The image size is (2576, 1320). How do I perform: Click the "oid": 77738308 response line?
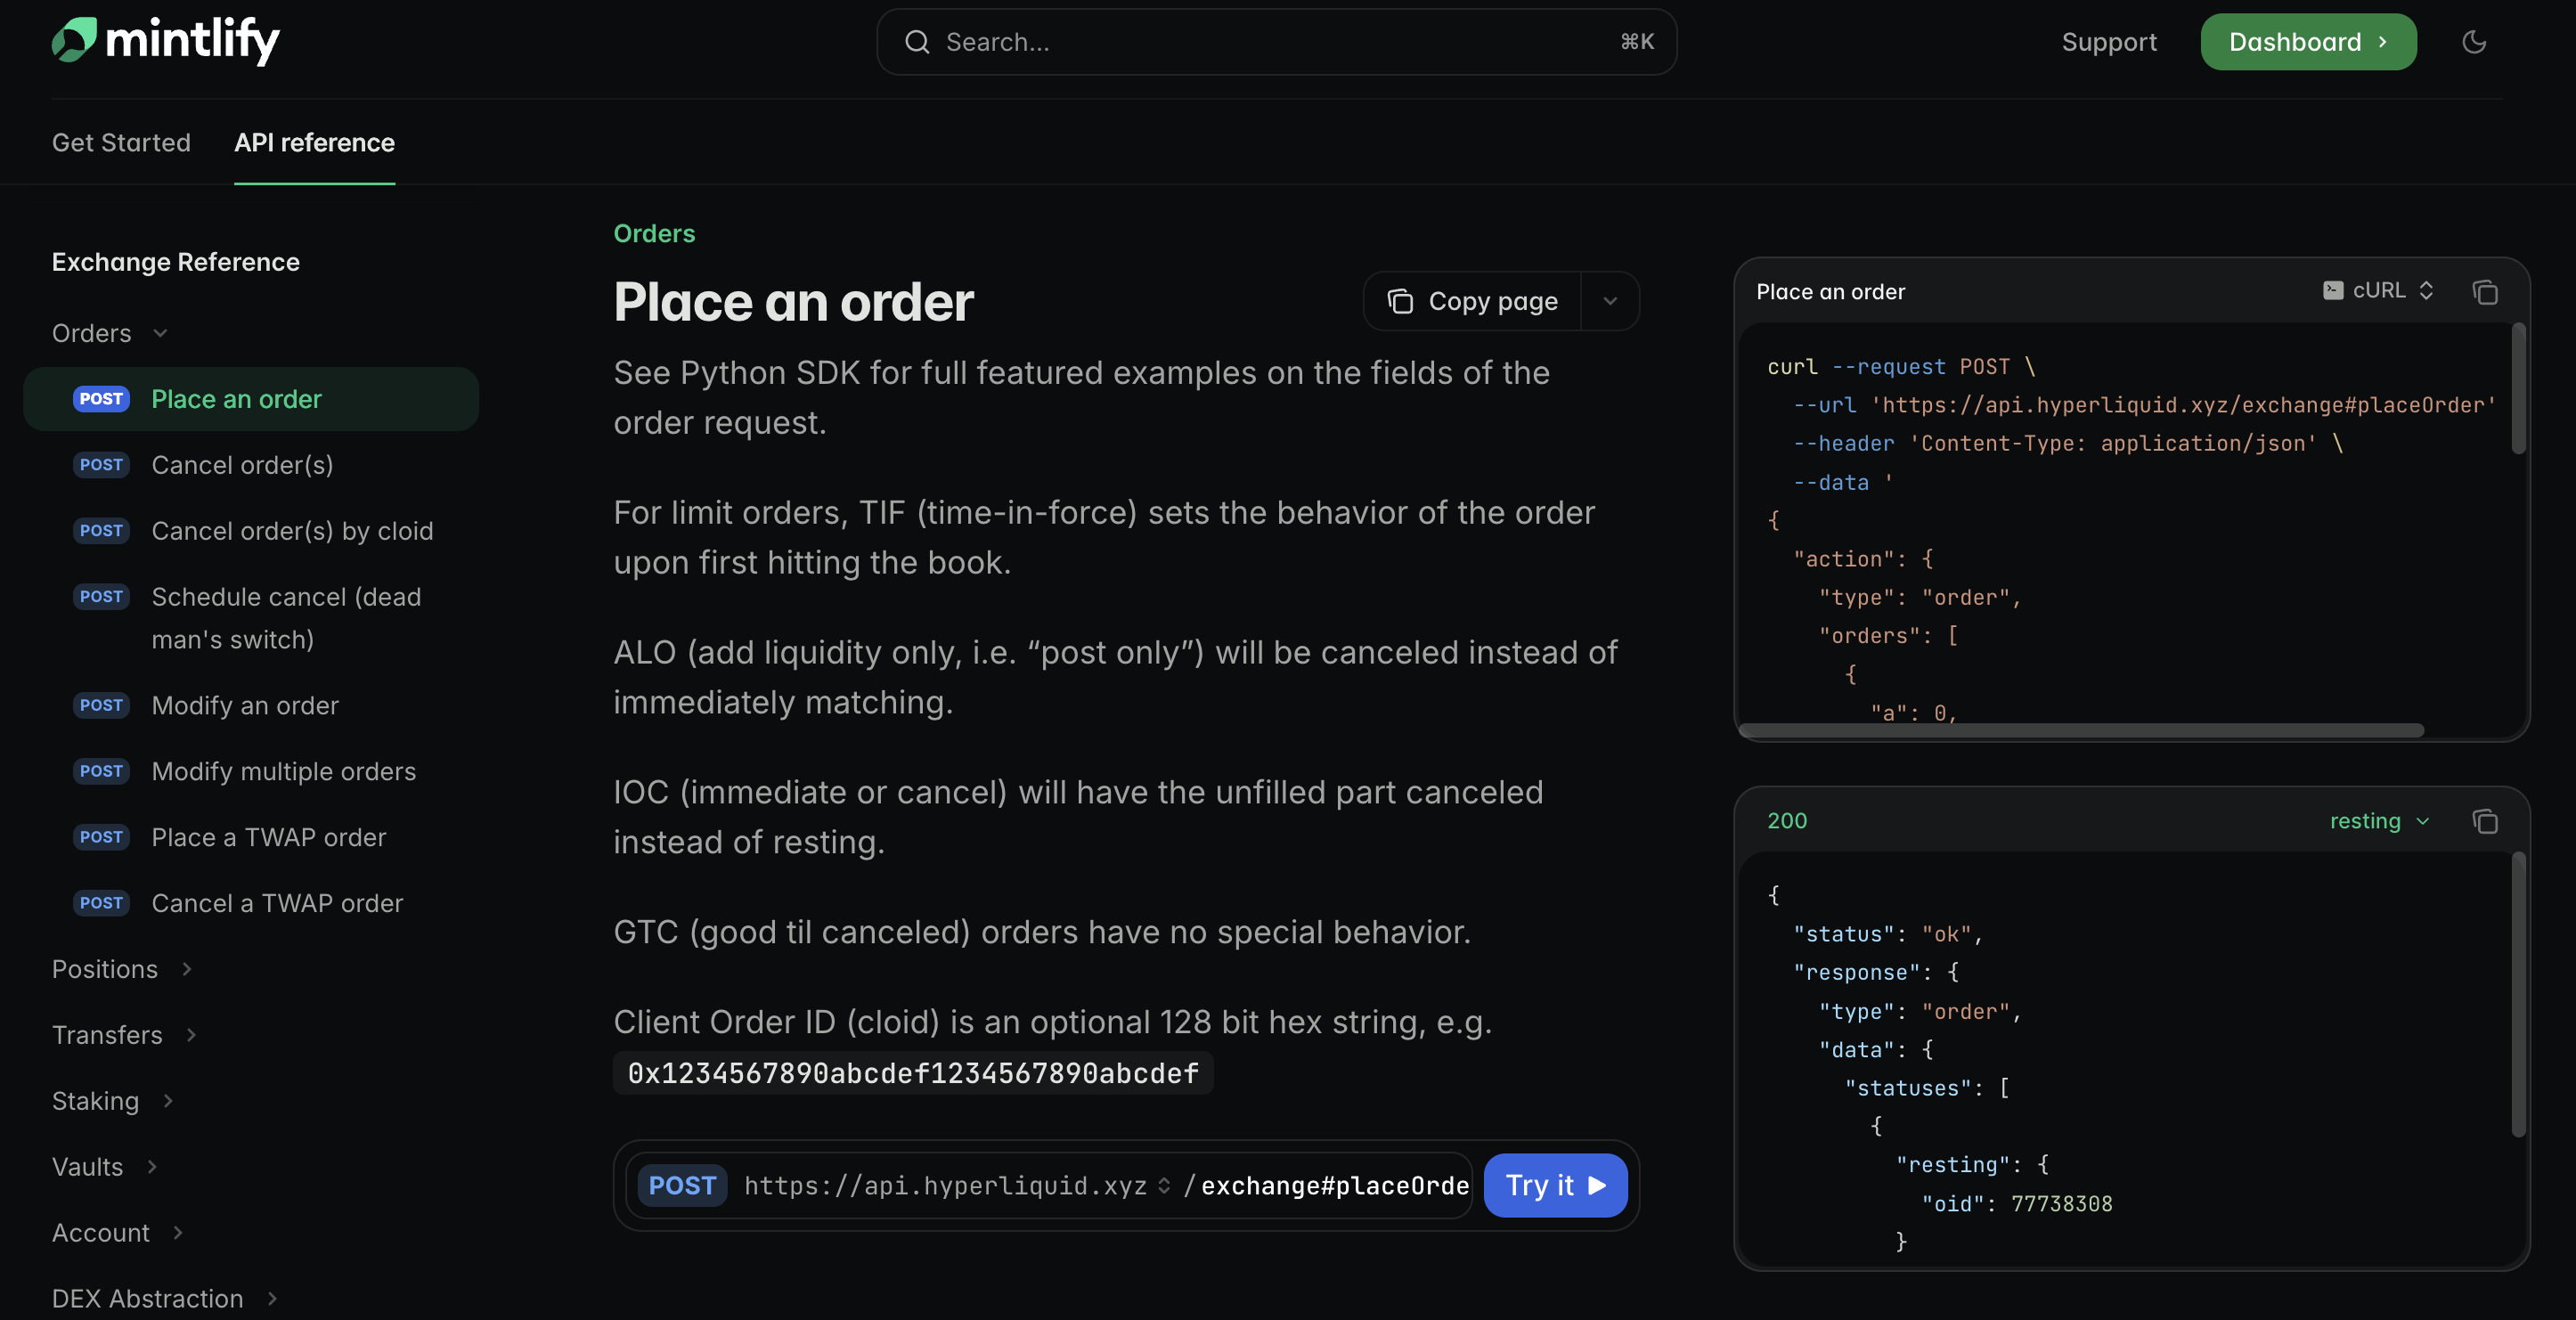pos(2016,1203)
